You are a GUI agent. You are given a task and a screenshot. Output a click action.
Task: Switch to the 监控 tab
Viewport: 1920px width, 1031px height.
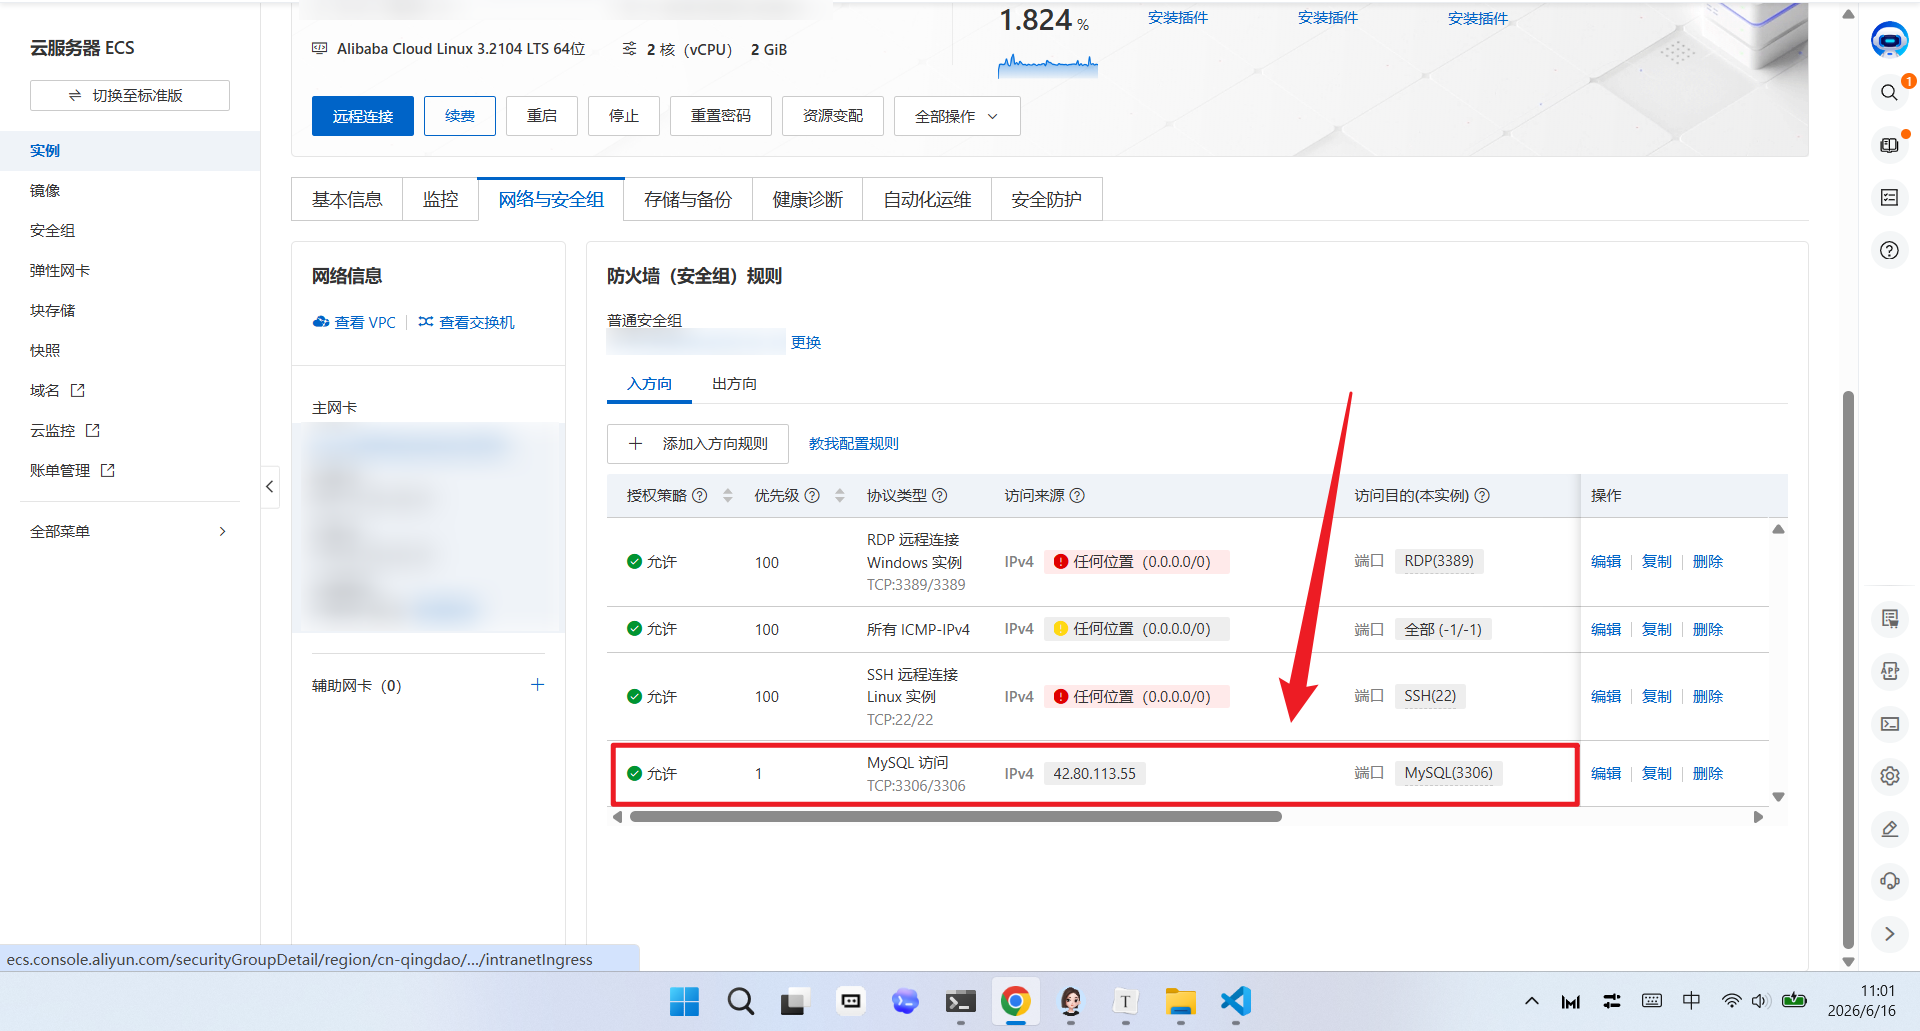tap(440, 200)
